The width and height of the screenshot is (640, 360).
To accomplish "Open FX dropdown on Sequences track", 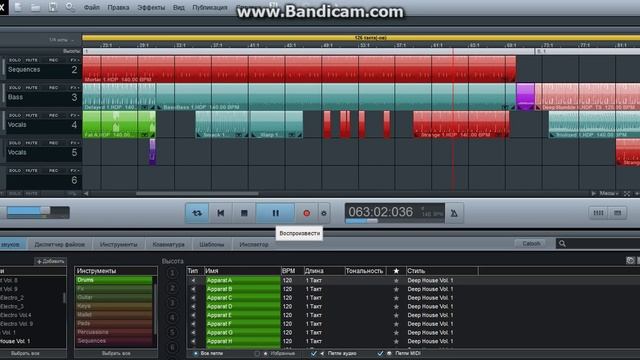I will (x=75, y=60).
